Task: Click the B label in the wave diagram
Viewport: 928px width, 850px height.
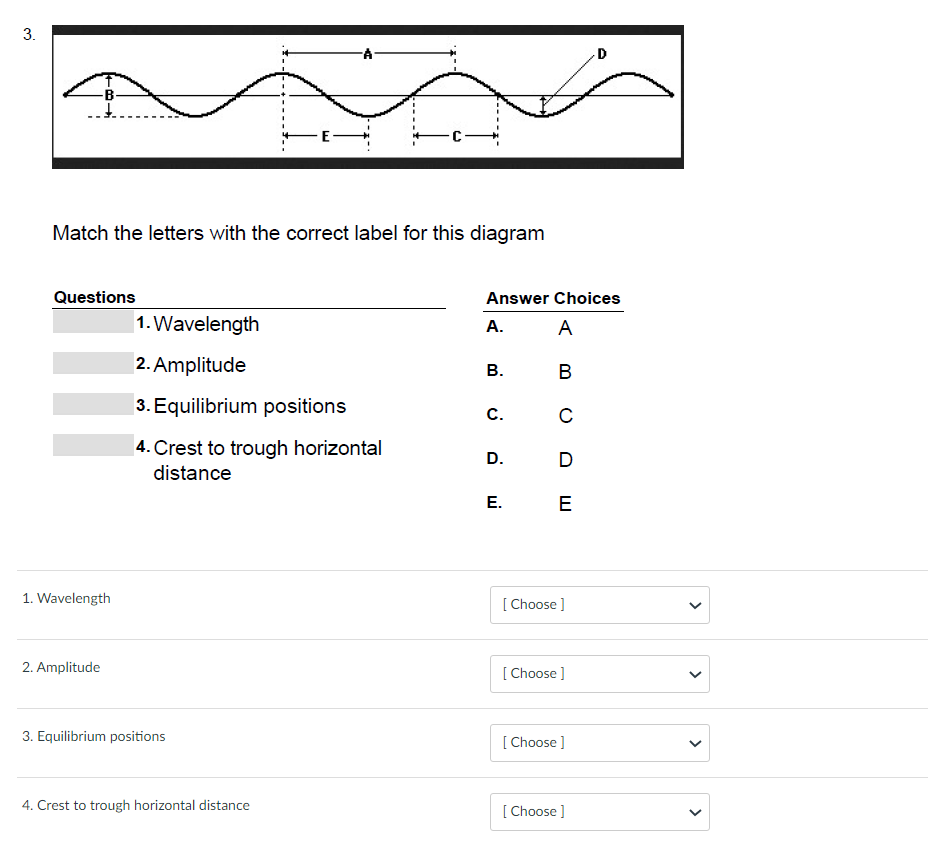Action: (110, 94)
